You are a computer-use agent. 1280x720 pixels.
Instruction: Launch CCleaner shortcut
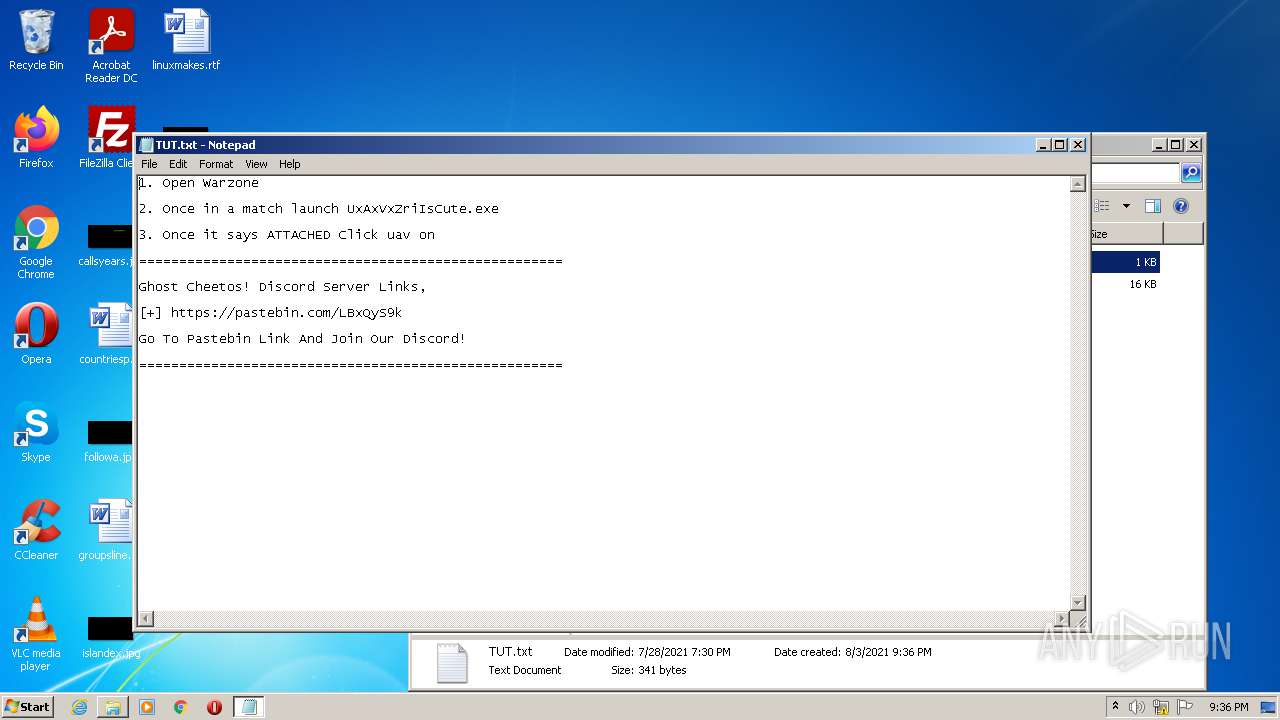click(x=36, y=530)
